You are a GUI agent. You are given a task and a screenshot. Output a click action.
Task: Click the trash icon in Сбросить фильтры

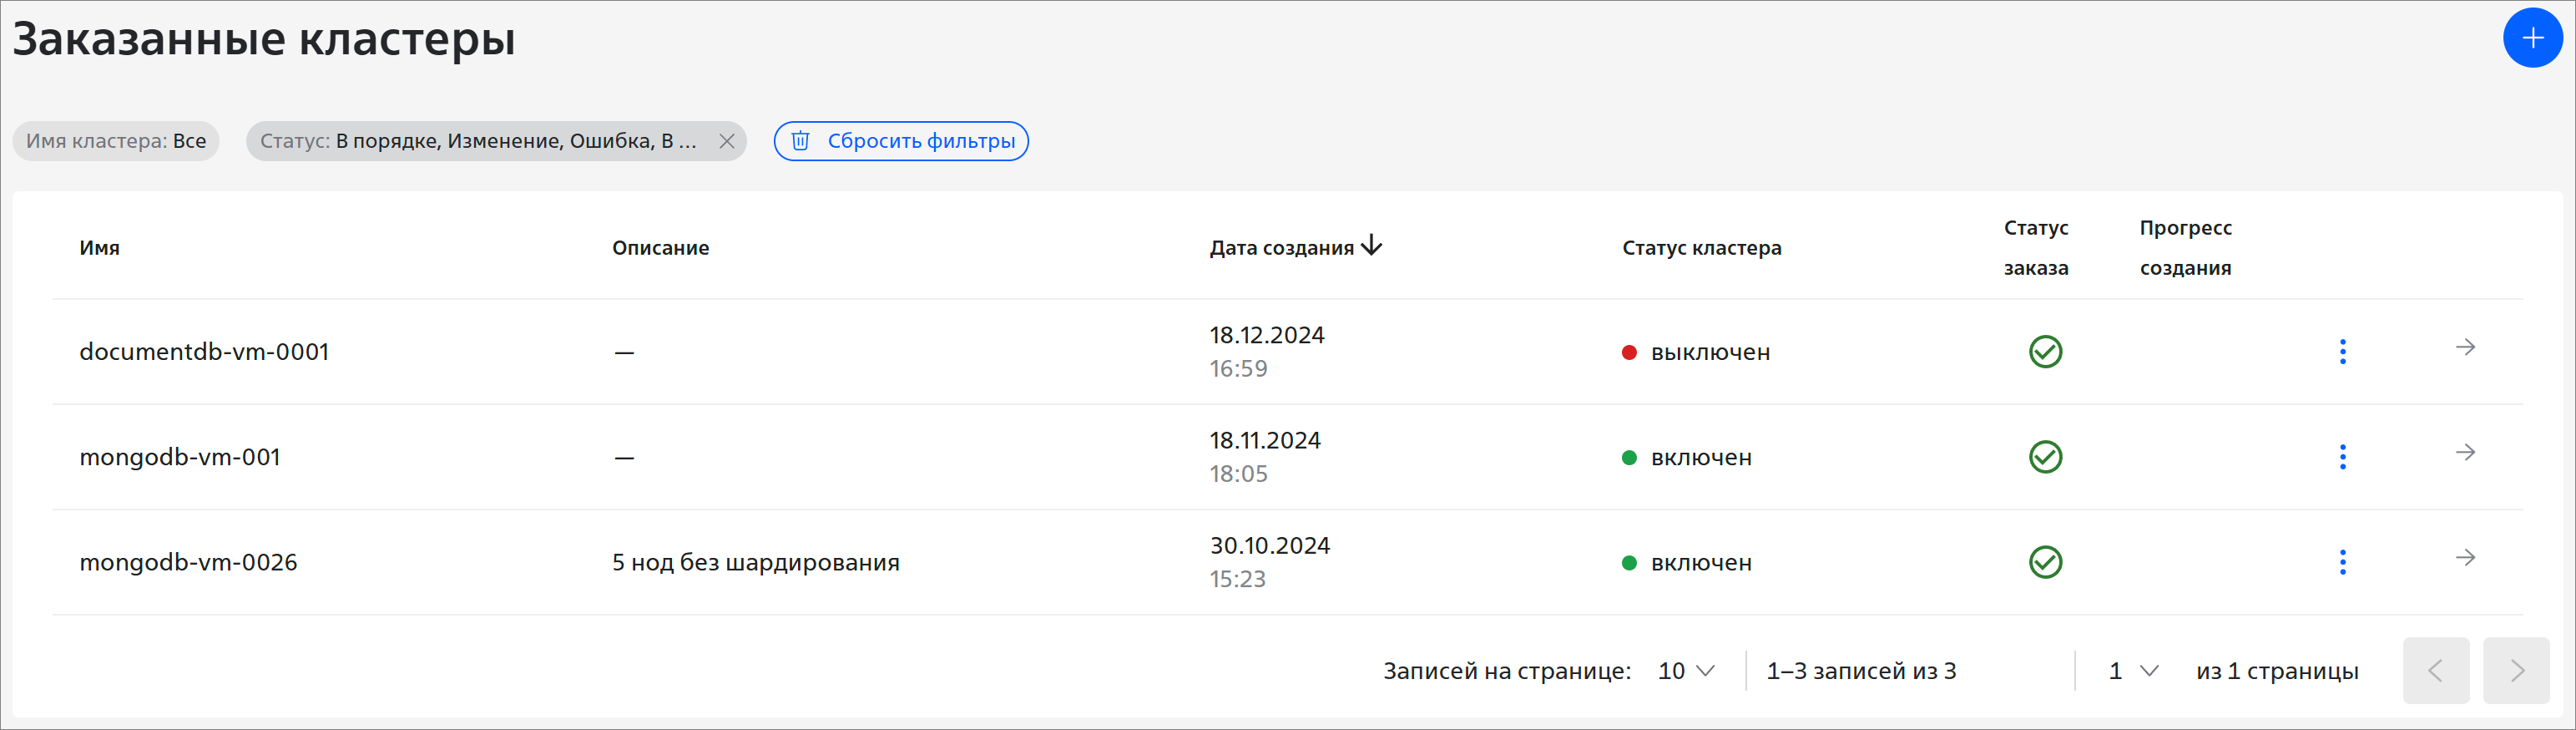coord(800,141)
